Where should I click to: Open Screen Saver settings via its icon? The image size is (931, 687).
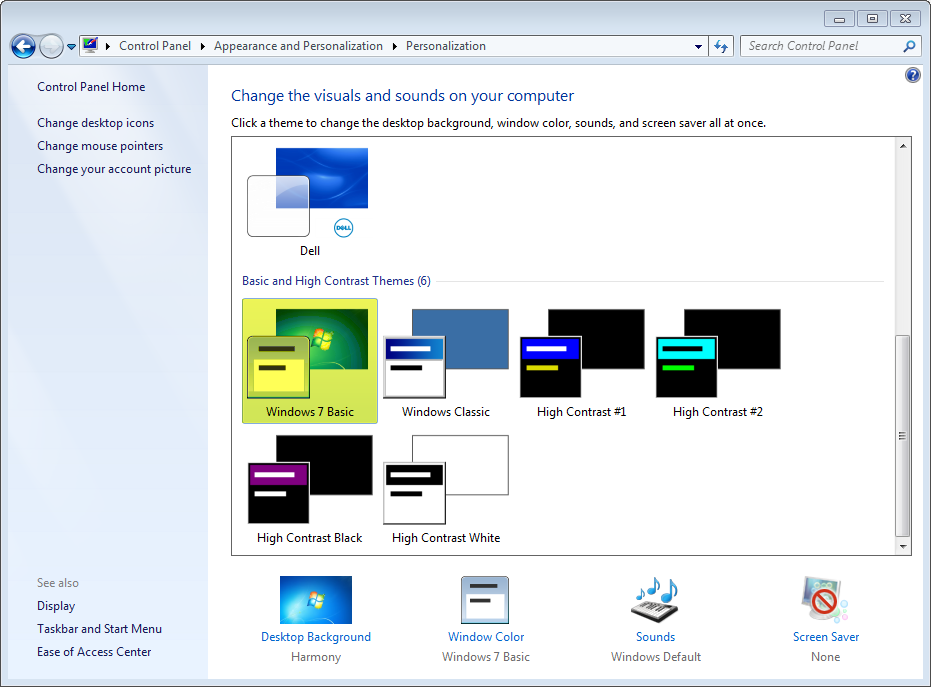click(x=824, y=600)
